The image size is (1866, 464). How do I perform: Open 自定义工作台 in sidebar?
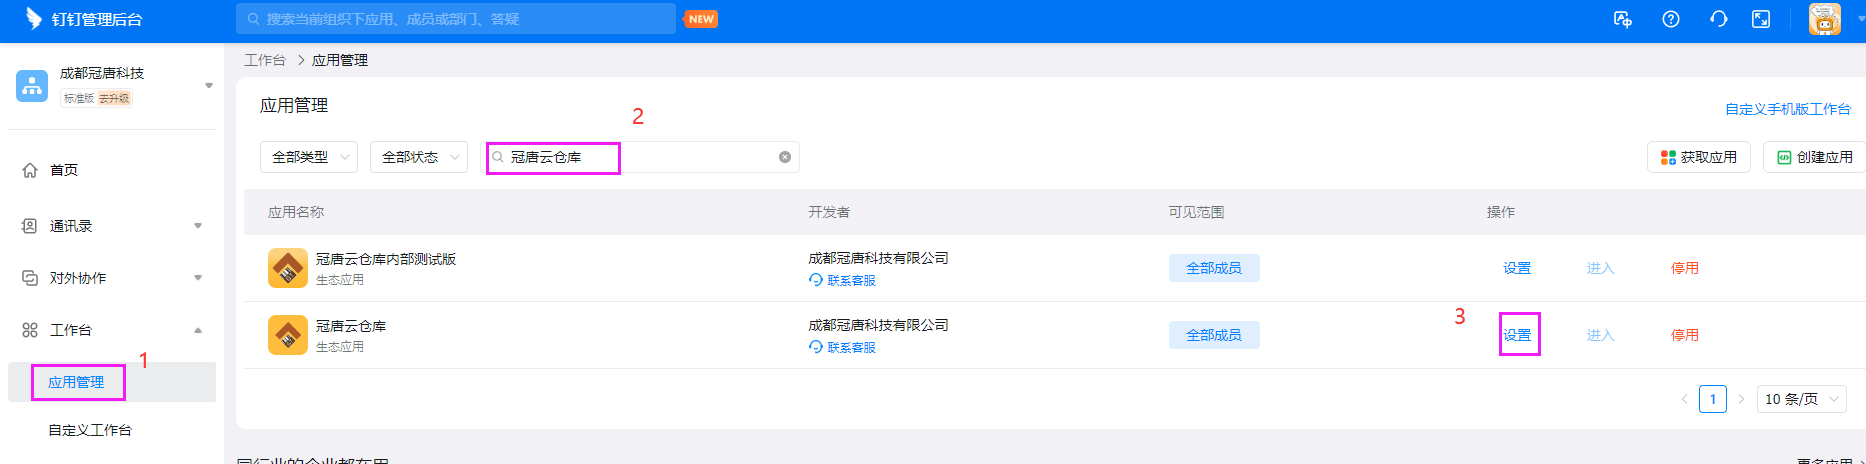[x=90, y=430]
